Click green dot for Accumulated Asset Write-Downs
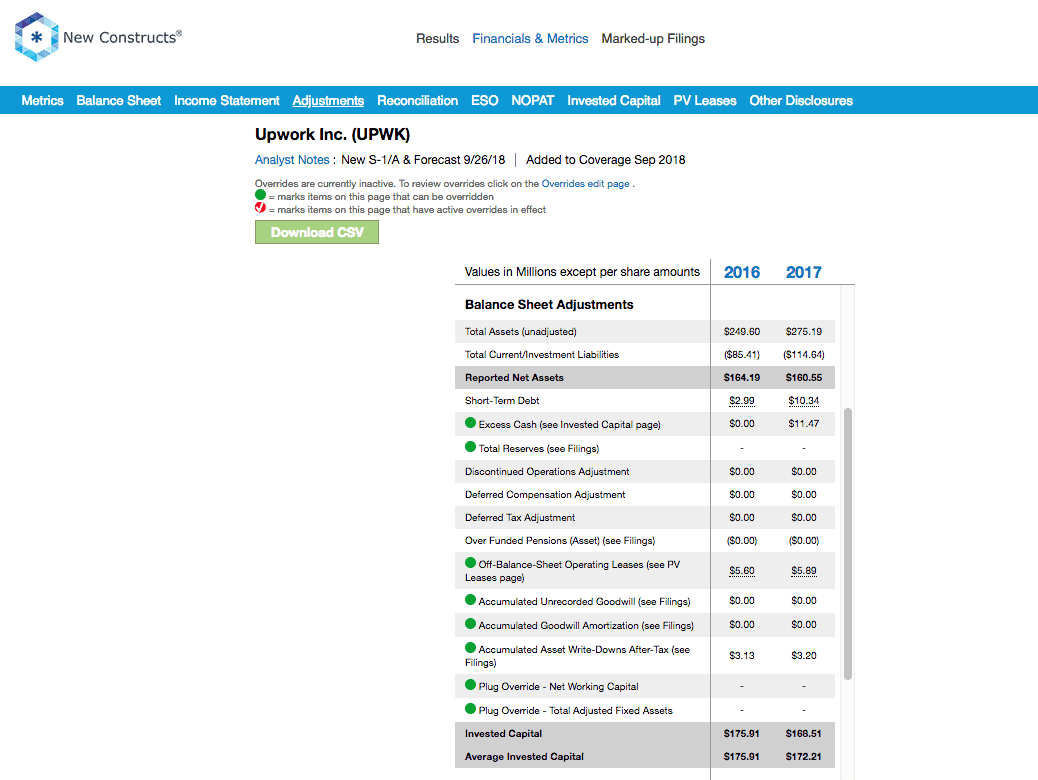The width and height of the screenshot is (1038, 780). pyautogui.click(x=471, y=648)
